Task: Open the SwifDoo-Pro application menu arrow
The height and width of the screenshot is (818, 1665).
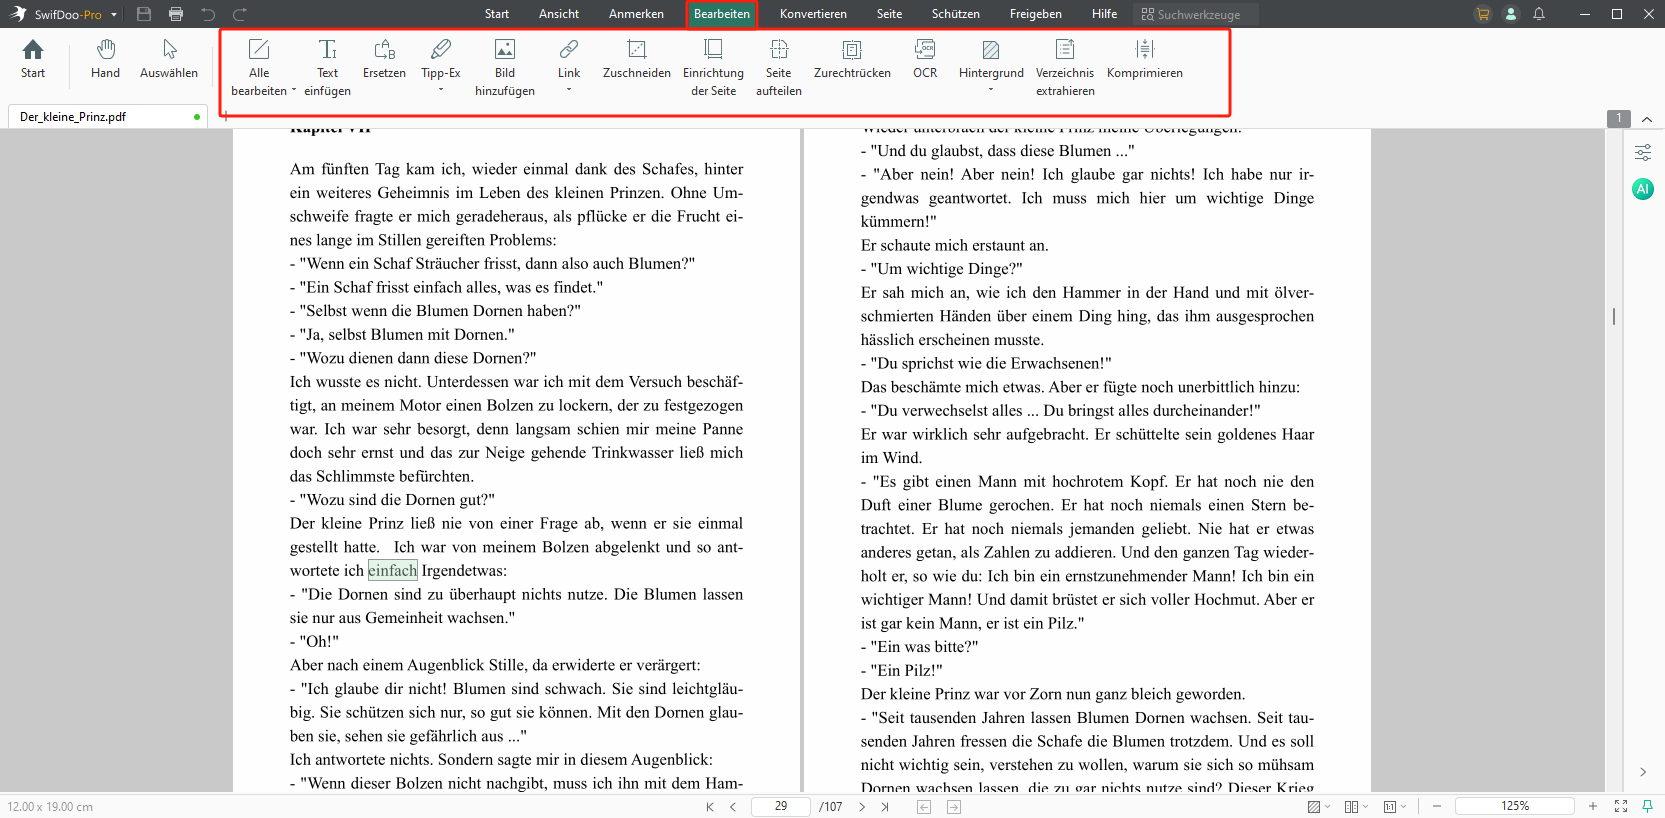Action: [114, 15]
